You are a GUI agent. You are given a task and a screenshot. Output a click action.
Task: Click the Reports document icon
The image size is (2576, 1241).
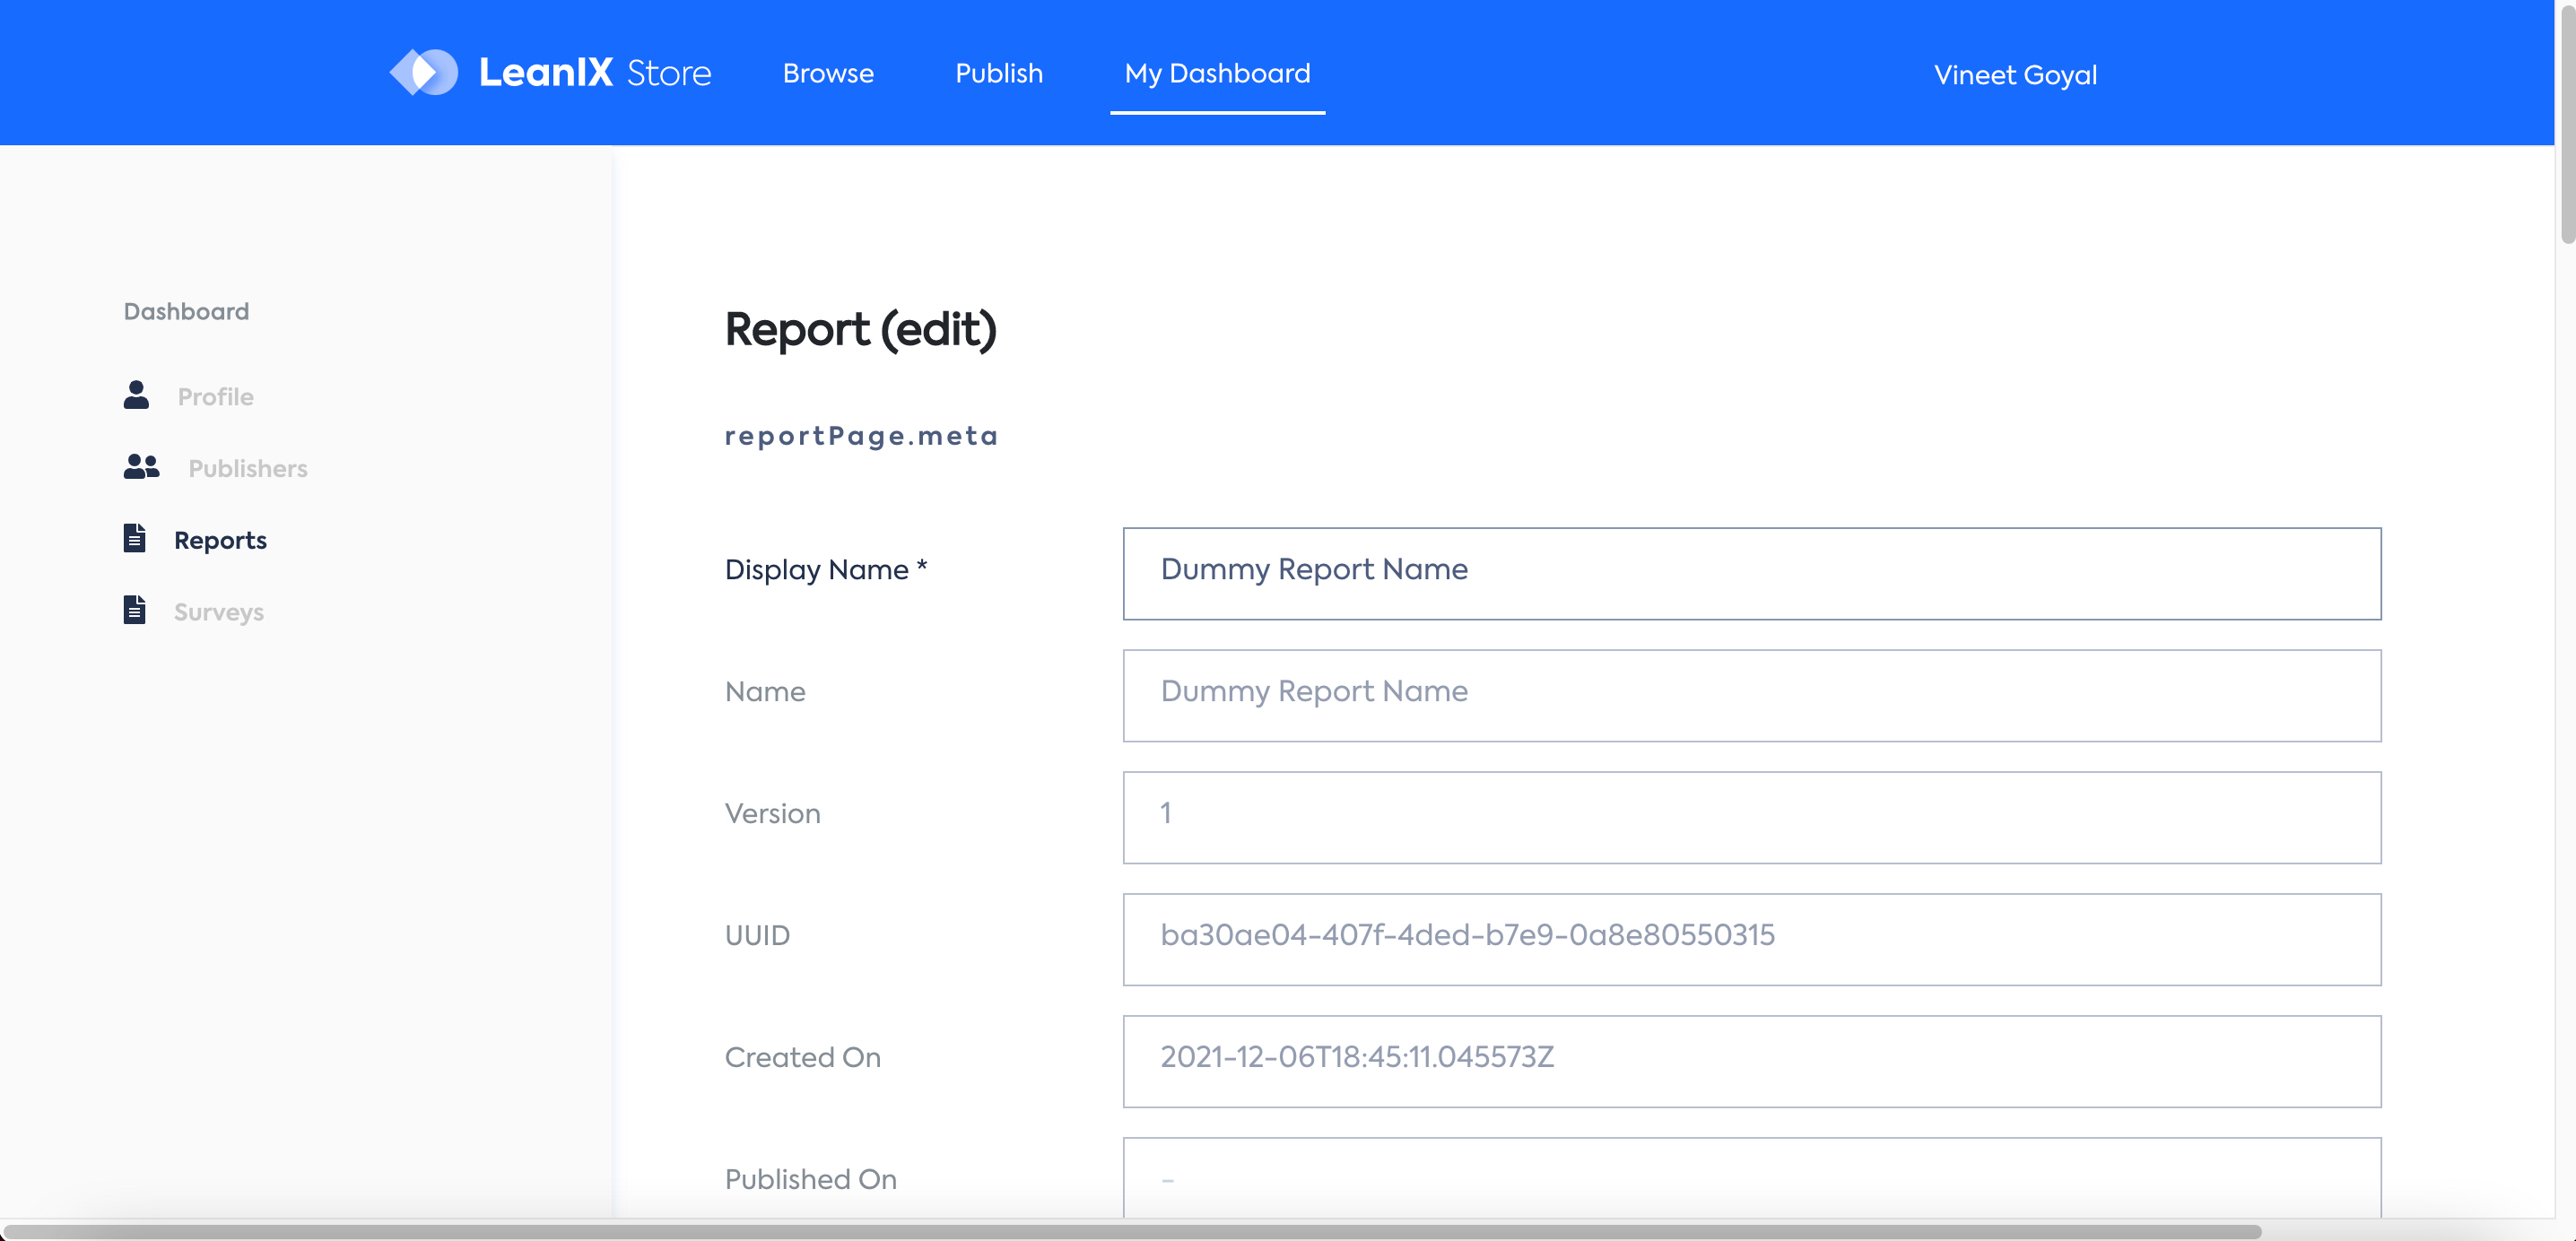click(135, 538)
